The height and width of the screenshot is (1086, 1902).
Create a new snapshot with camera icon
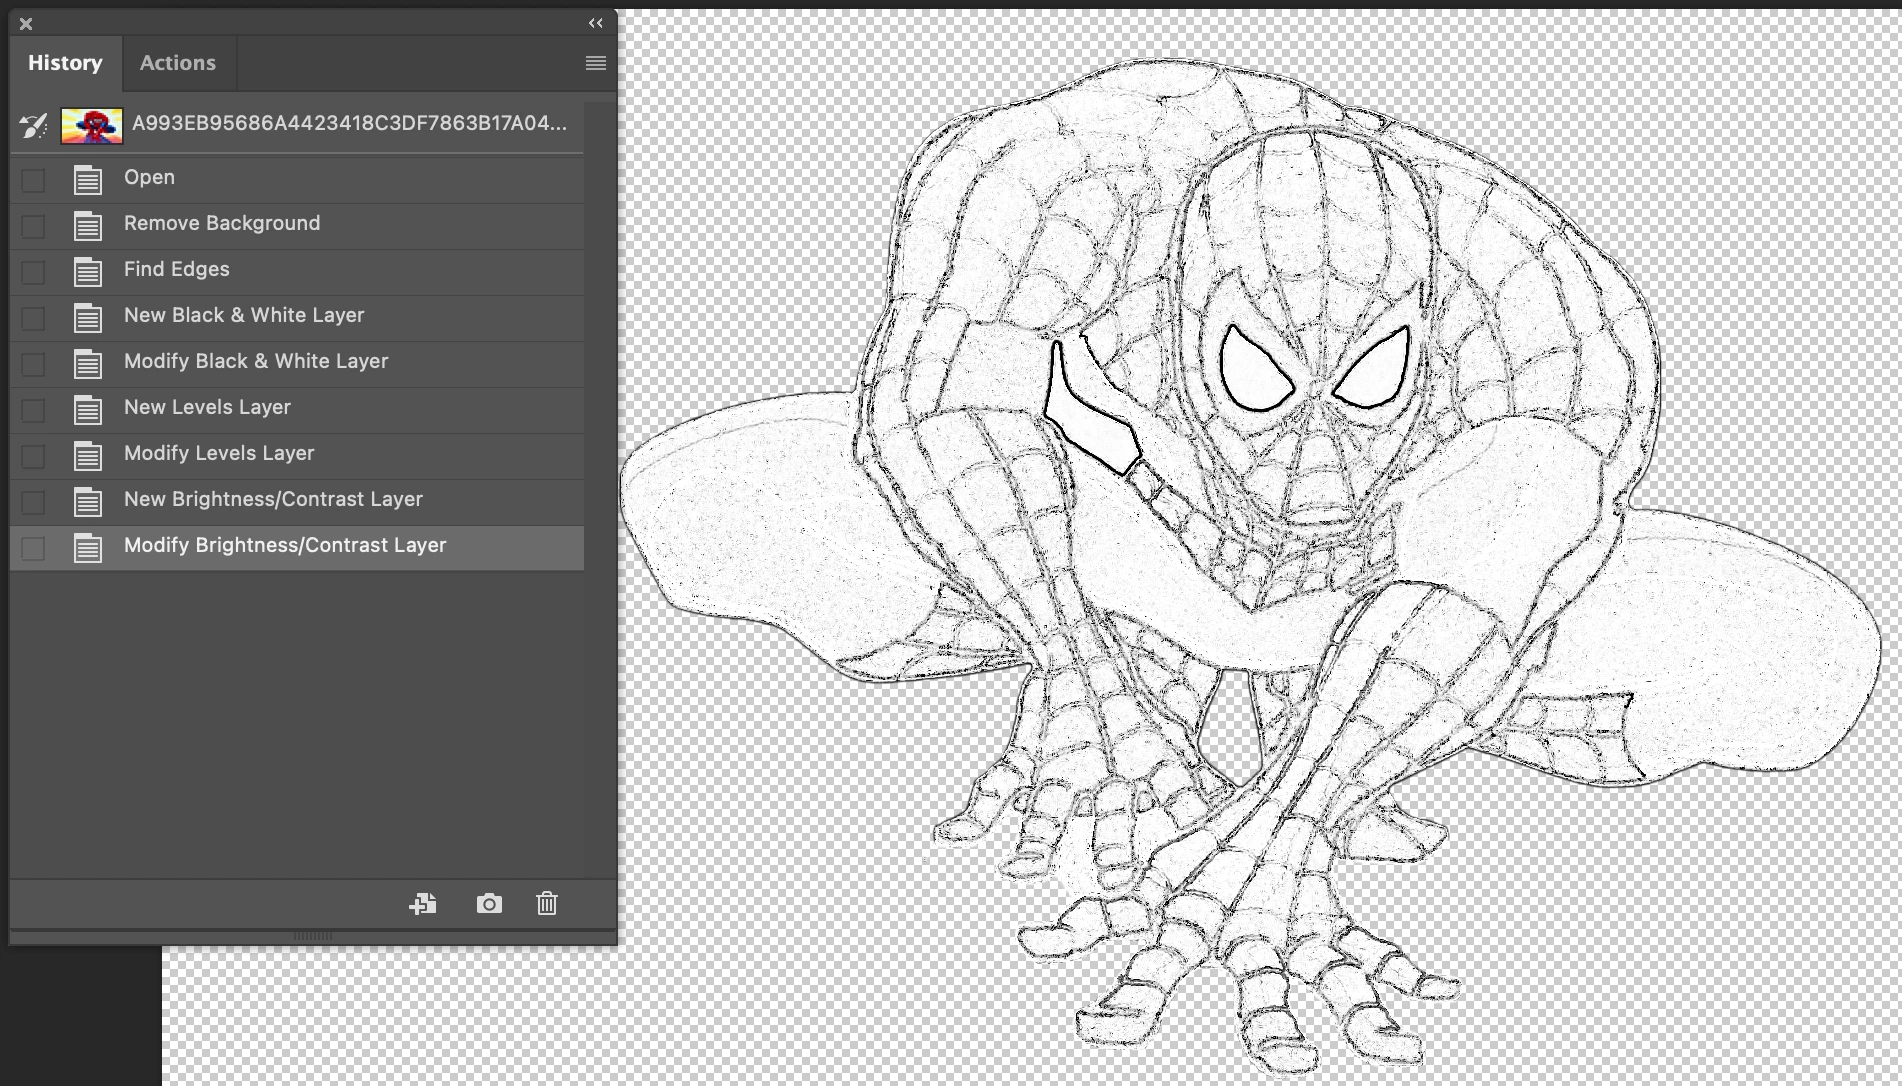pyautogui.click(x=489, y=904)
